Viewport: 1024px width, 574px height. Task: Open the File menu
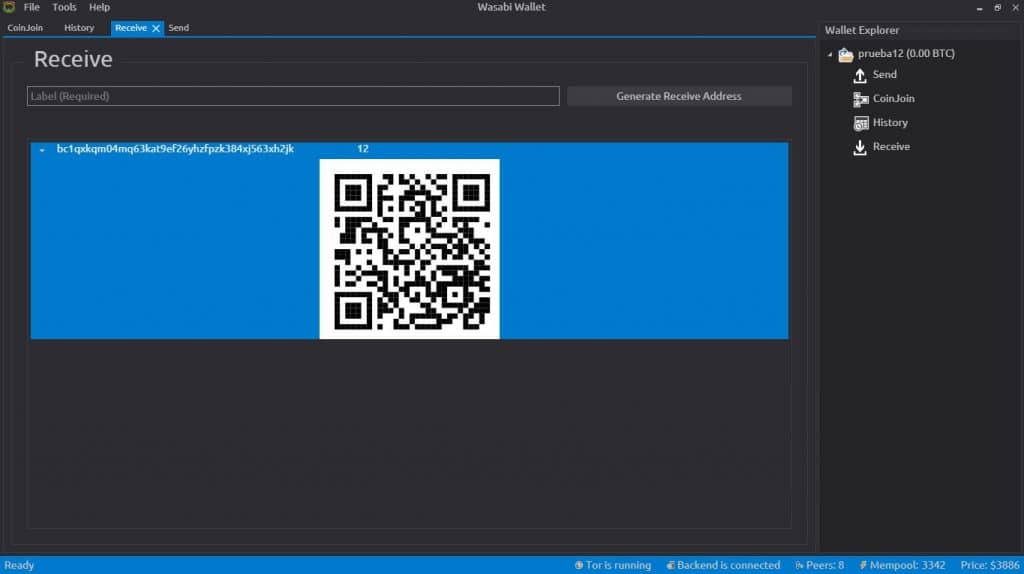point(32,7)
